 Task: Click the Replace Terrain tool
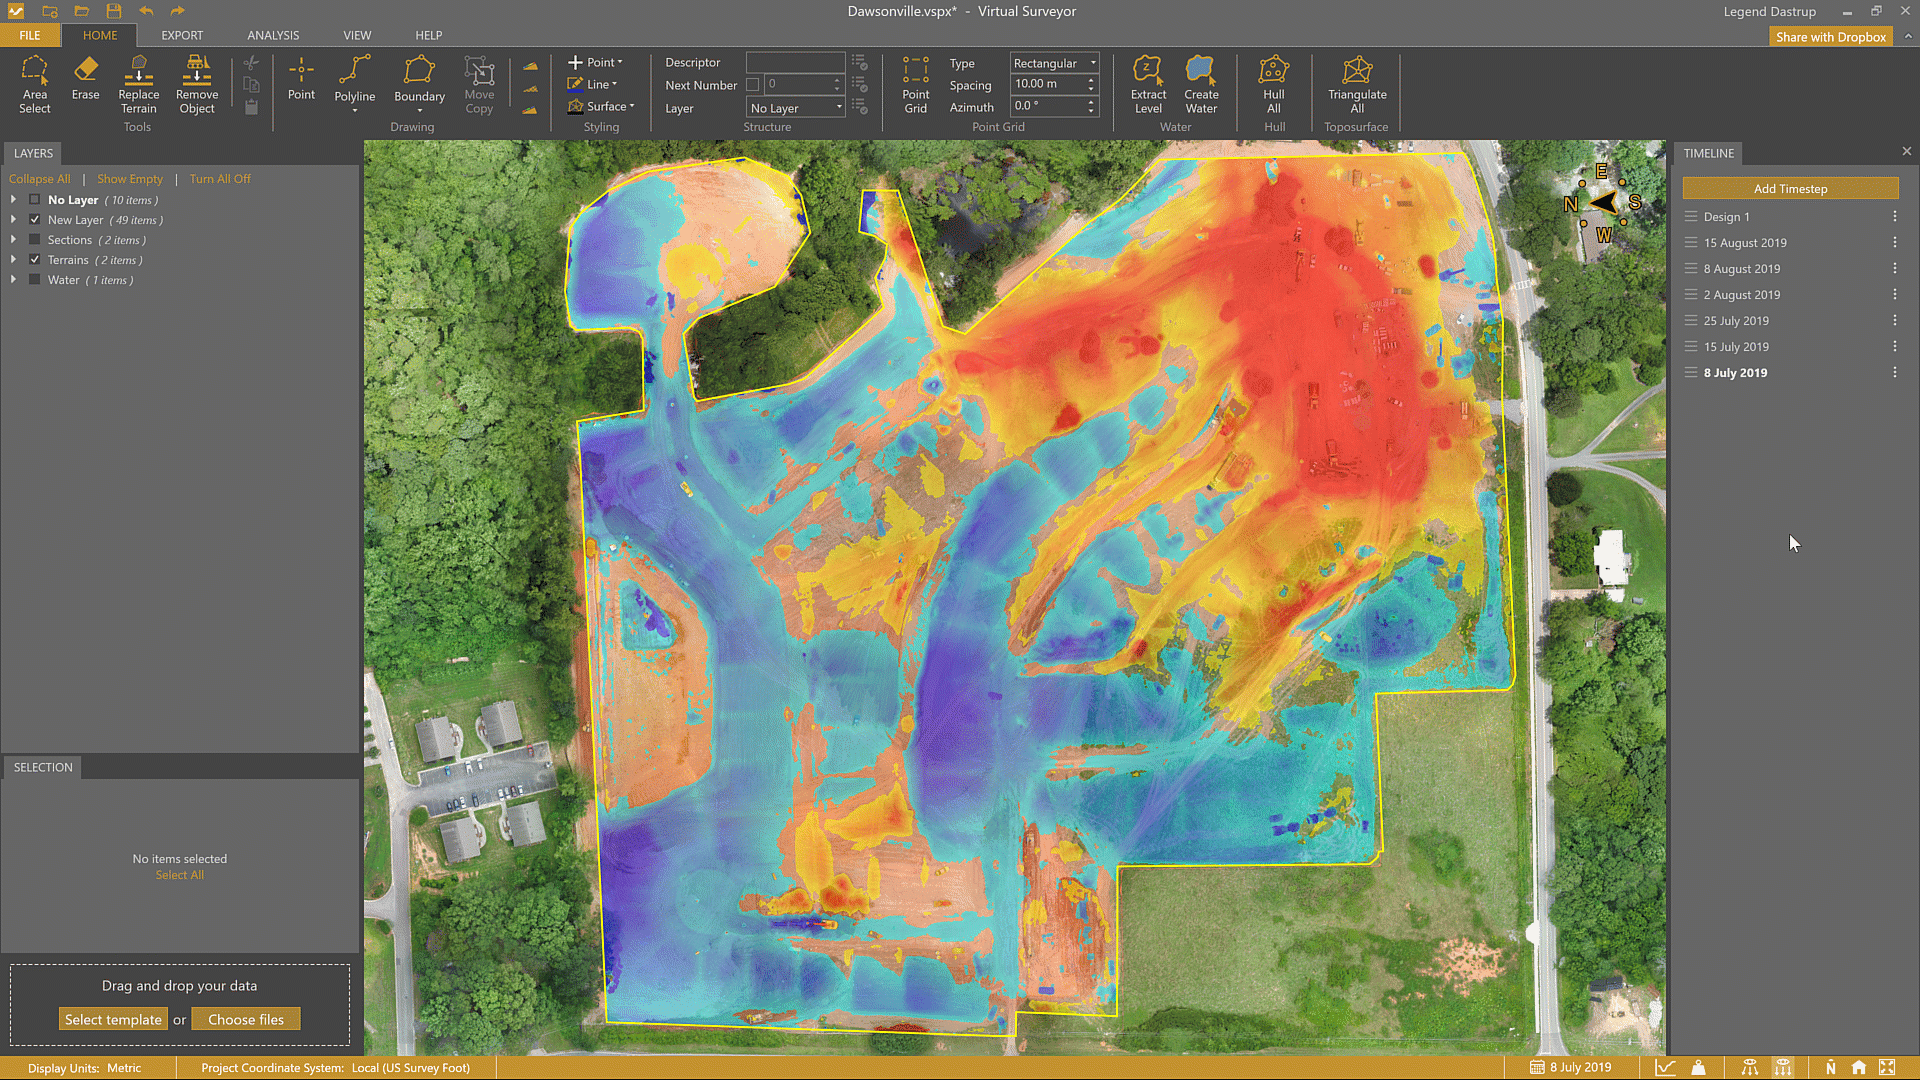(138, 84)
